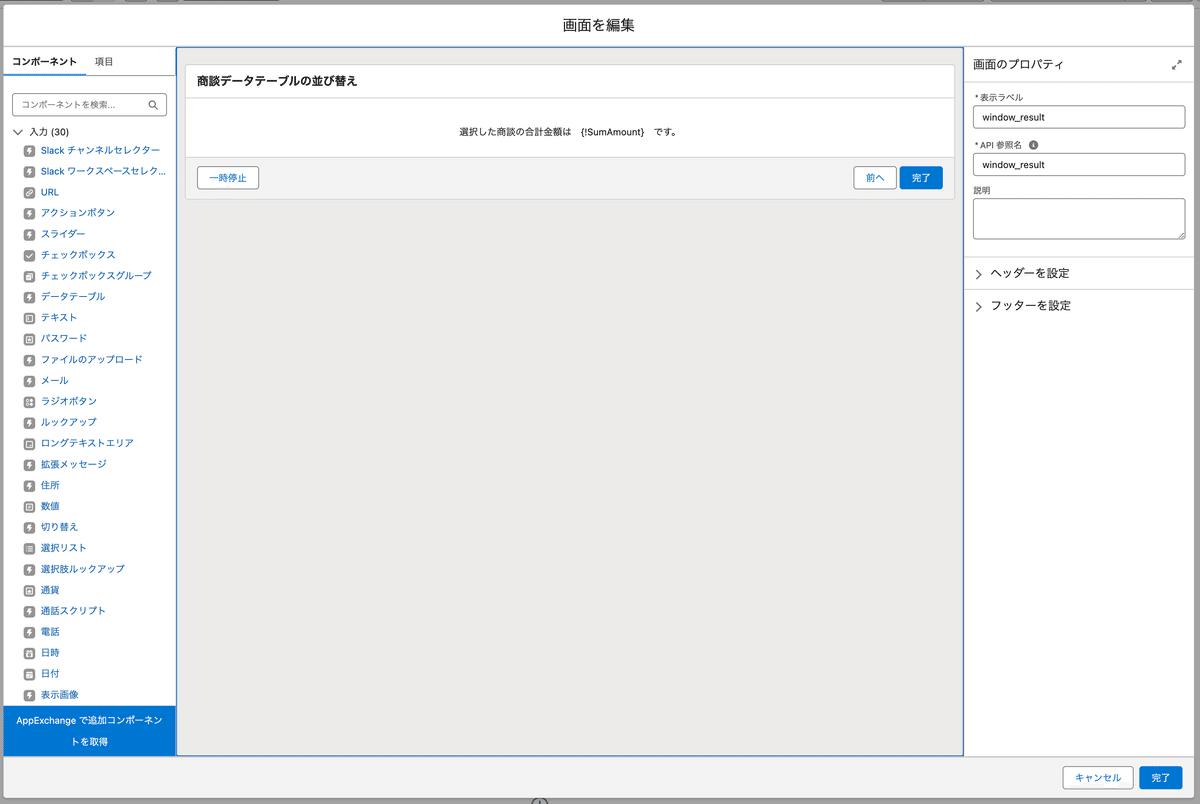Viewport: 1200px width, 804px height.
Task: Click the キャンセル button at the bottom
Action: click(x=1098, y=778)
